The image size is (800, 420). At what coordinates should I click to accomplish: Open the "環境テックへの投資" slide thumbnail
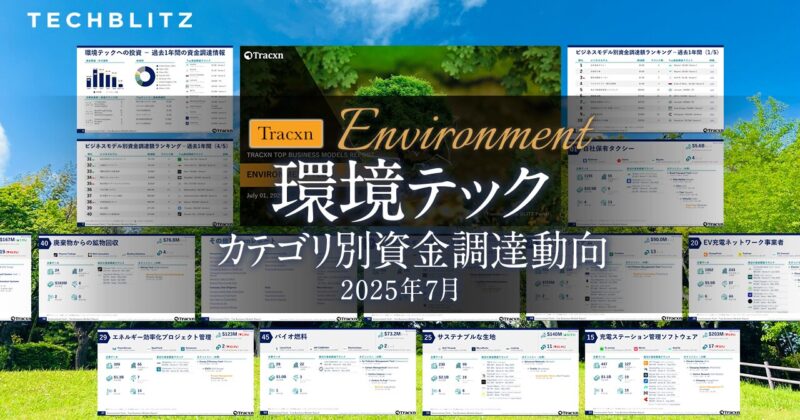click(155, 90)
